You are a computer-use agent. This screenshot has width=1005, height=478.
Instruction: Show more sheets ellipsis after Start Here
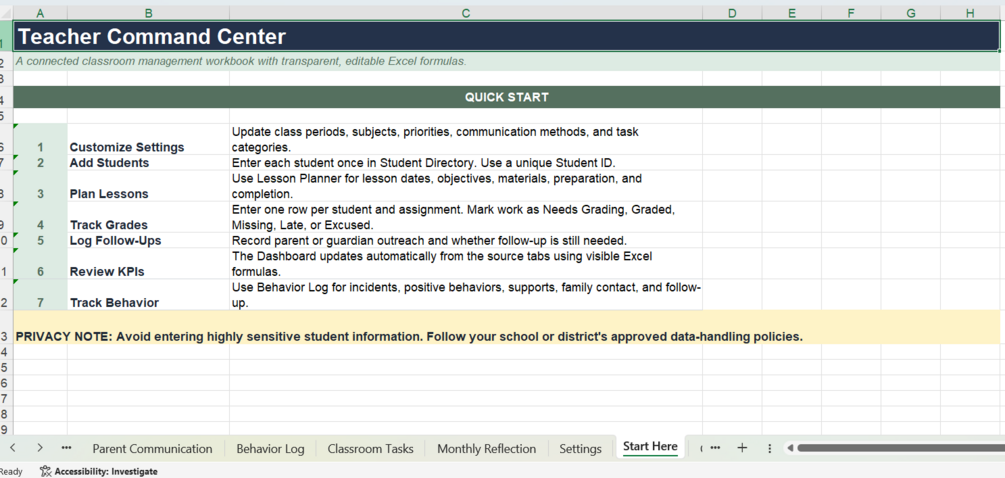715,448
